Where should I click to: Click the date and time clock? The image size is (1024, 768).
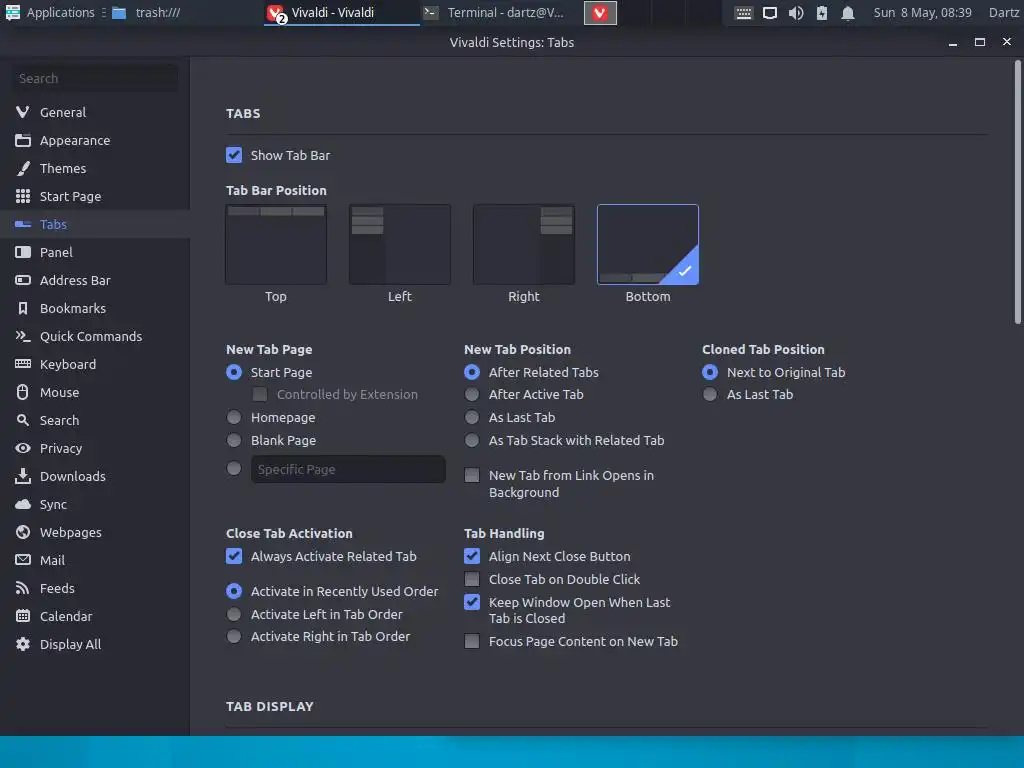pos(922,12)
